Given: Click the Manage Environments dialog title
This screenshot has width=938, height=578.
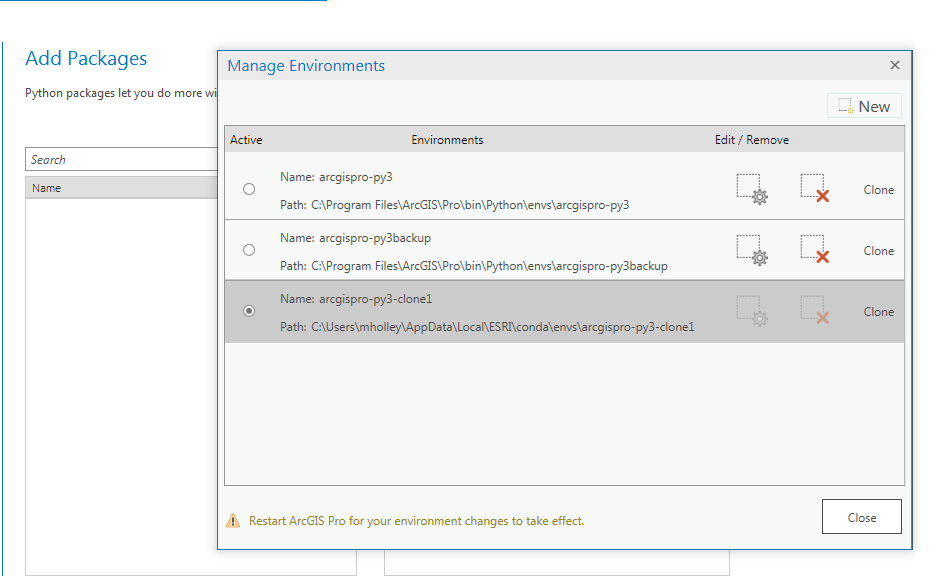Looking at the screenshot, I should pos(306,66).
